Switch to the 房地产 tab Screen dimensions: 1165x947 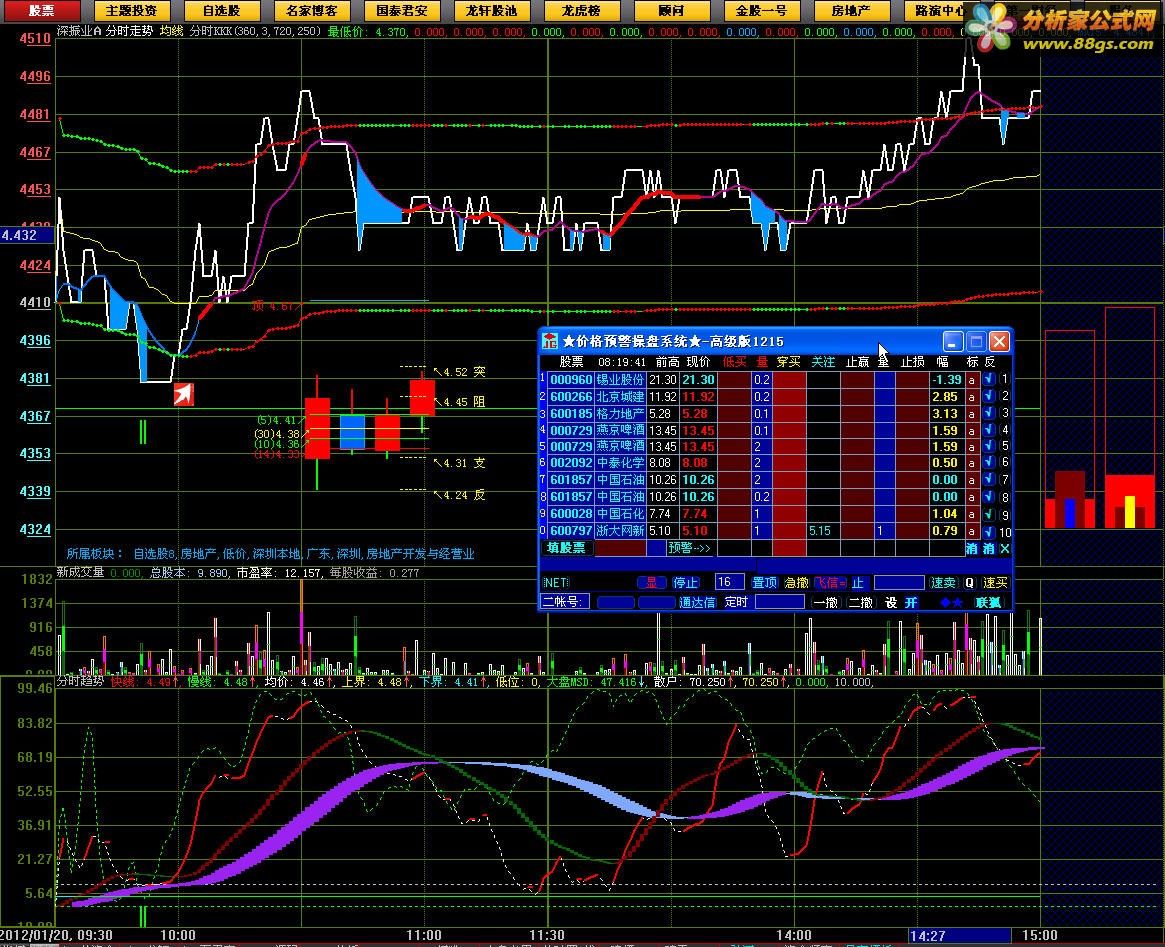(851, 10)
